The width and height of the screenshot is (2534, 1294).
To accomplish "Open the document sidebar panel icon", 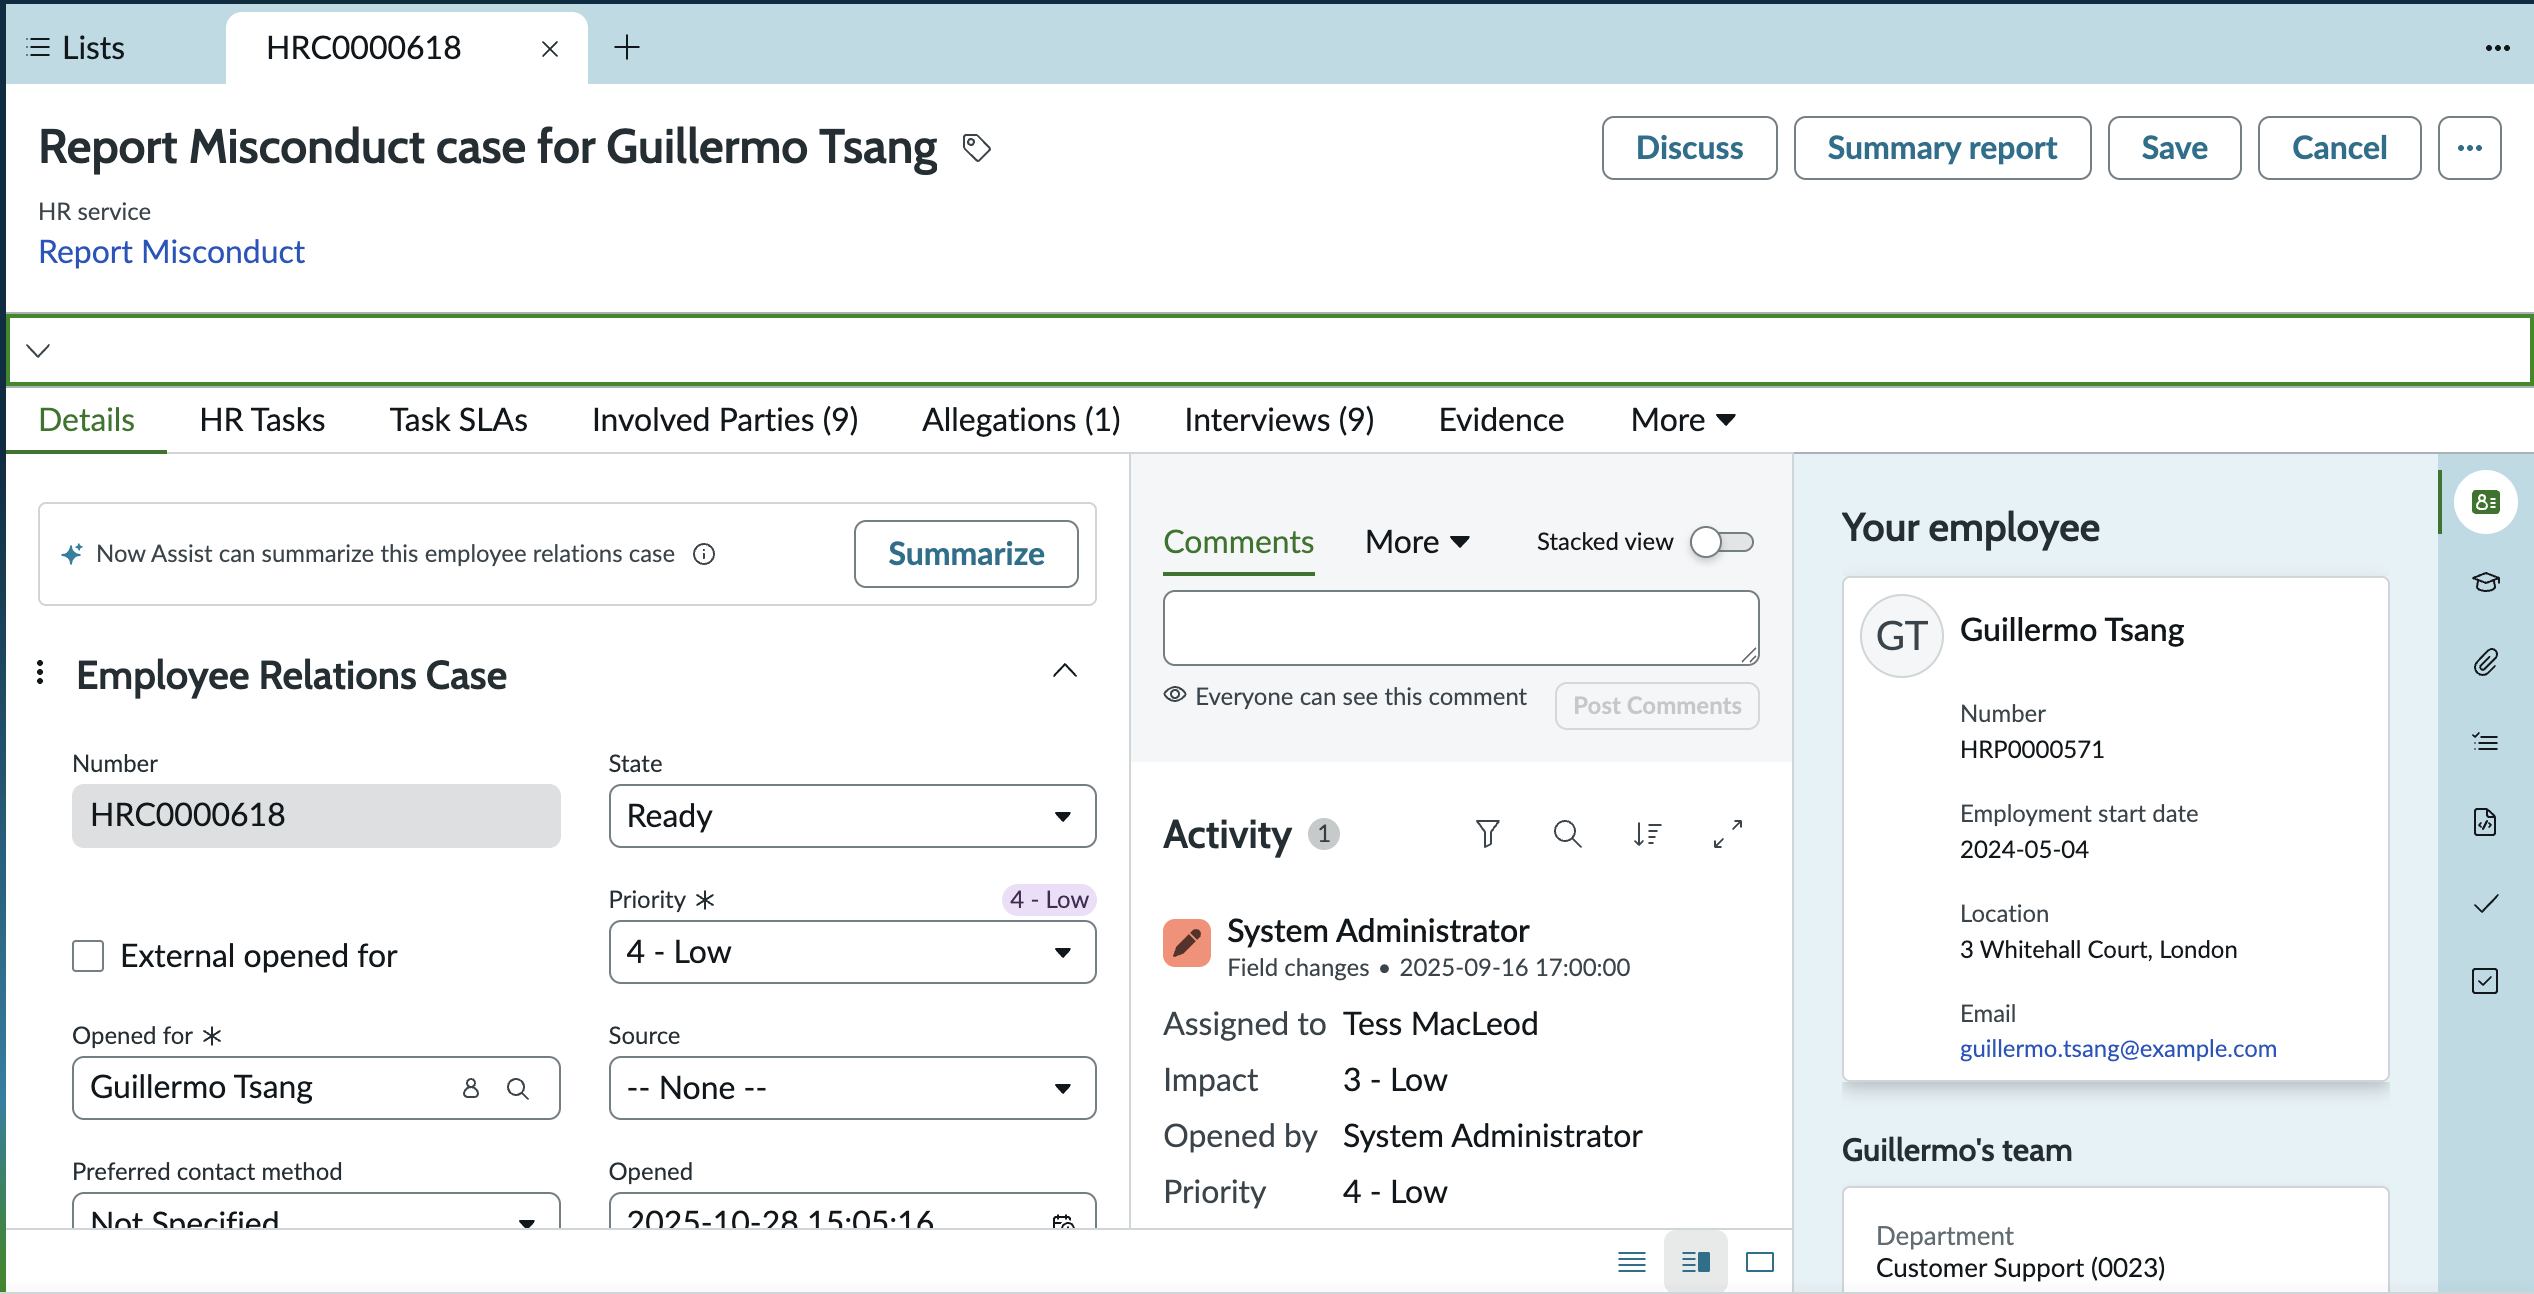I will point(2485,822).
